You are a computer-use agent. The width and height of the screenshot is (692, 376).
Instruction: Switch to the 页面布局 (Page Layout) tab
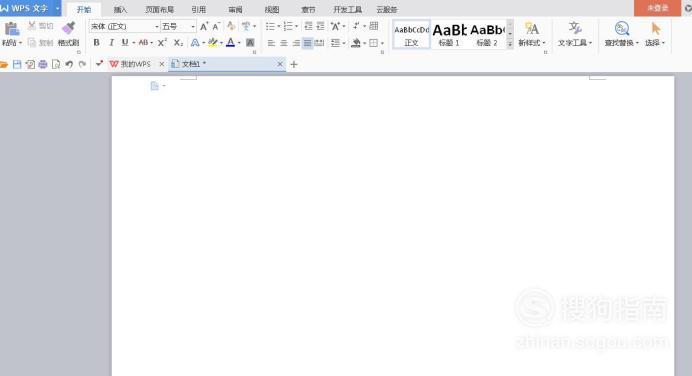pyautogui.click(x=159, y=9)
